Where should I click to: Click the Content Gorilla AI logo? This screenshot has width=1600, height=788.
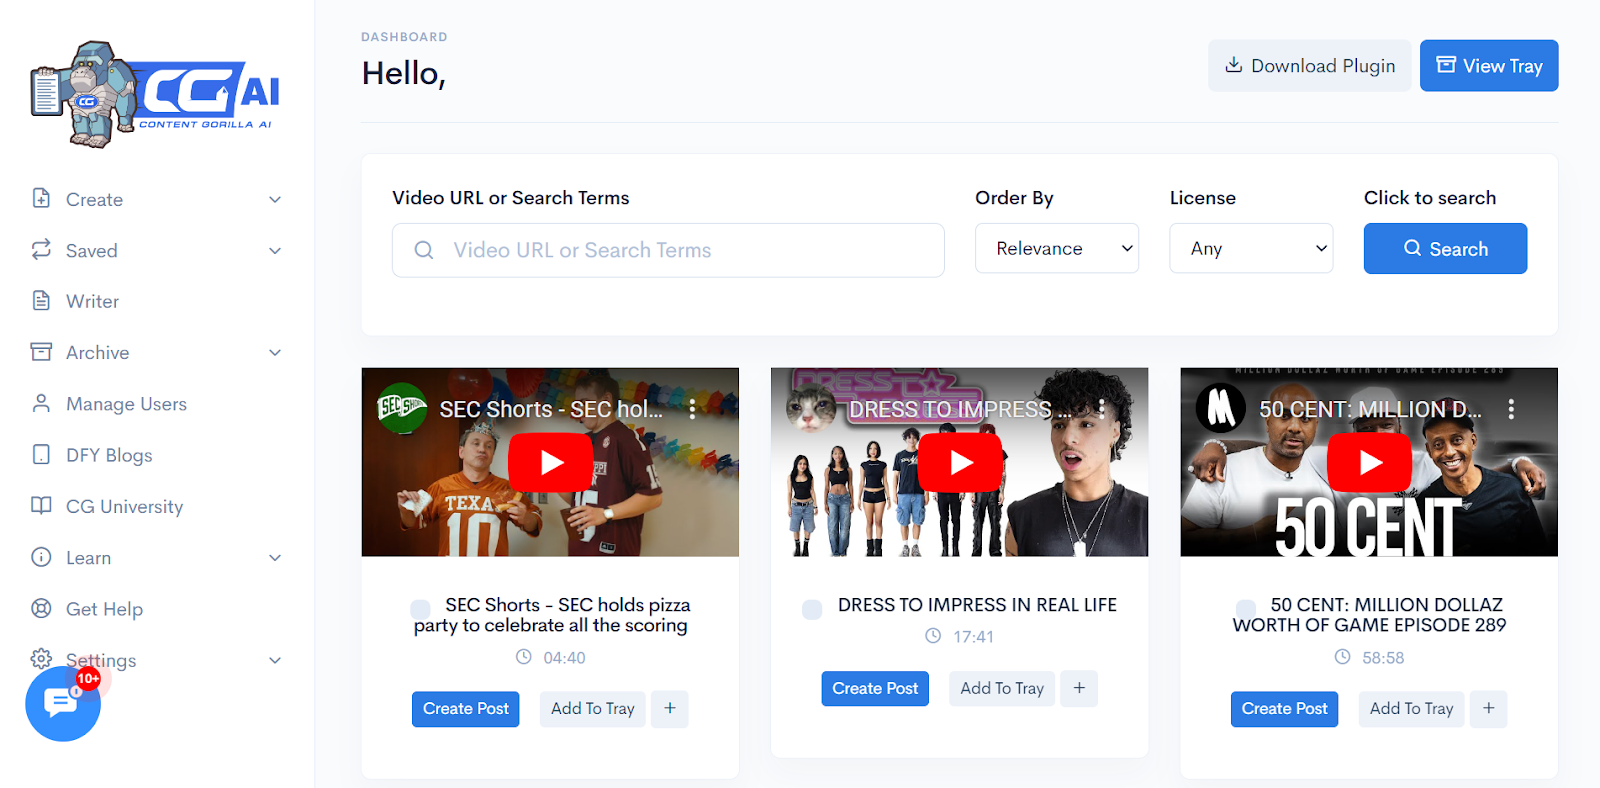click(x=155, y=94)
